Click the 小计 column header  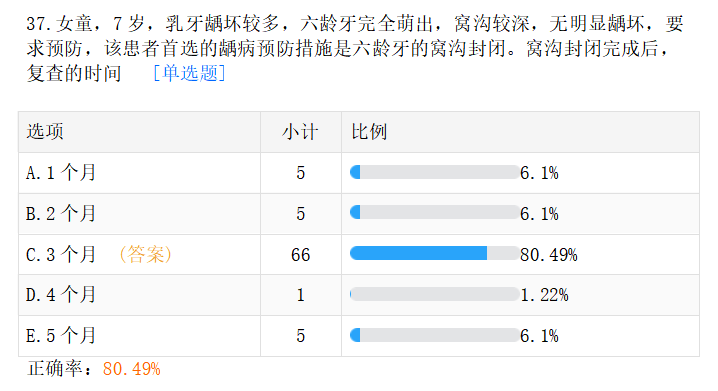pyautogui.click(x=300, y=132)
